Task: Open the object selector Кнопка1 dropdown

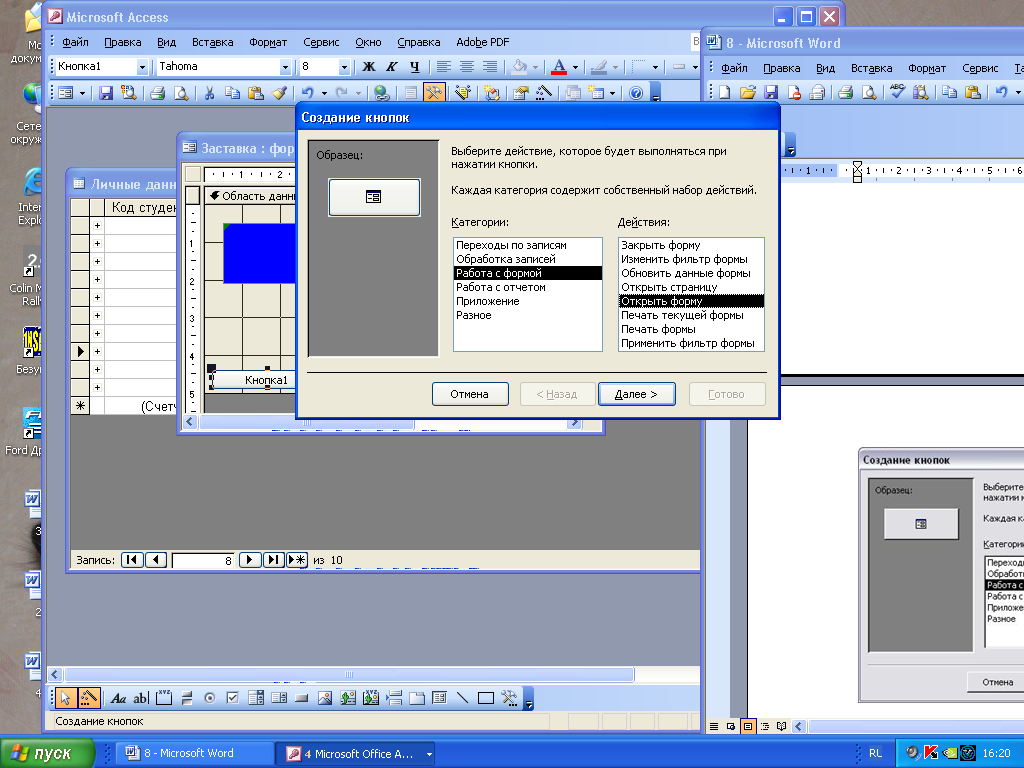Action: 142,67
